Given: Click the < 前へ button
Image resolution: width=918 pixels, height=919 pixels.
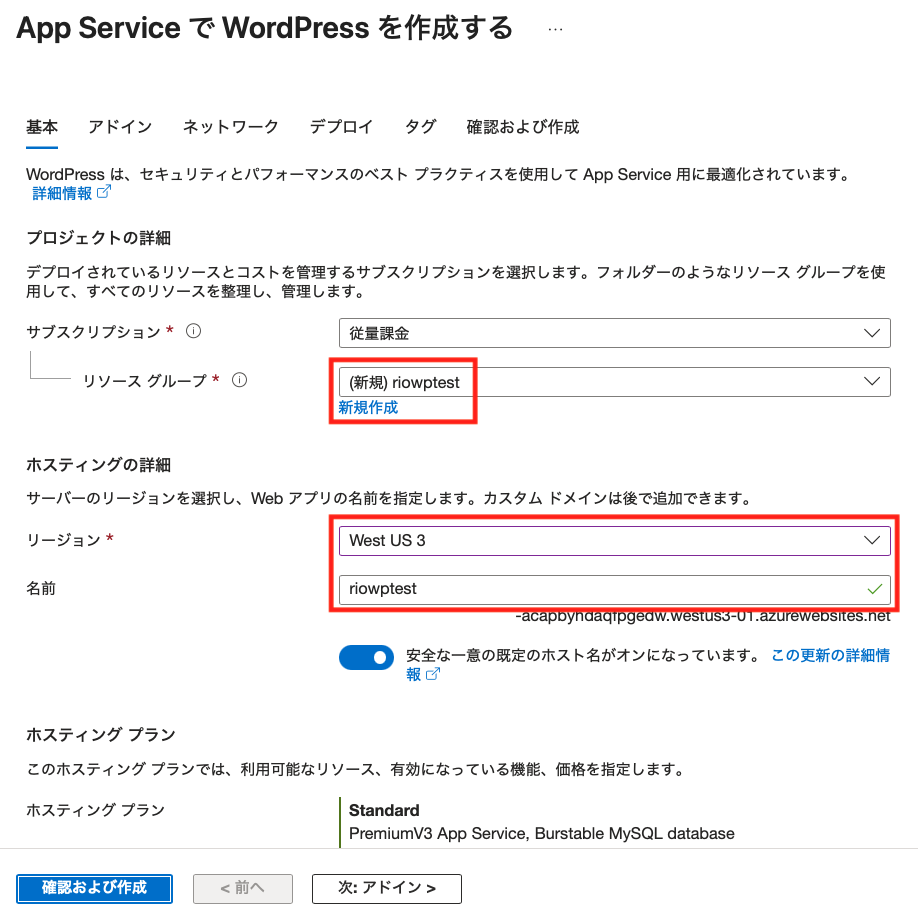Looking at the screenshot, I should [x=243, y=889].
